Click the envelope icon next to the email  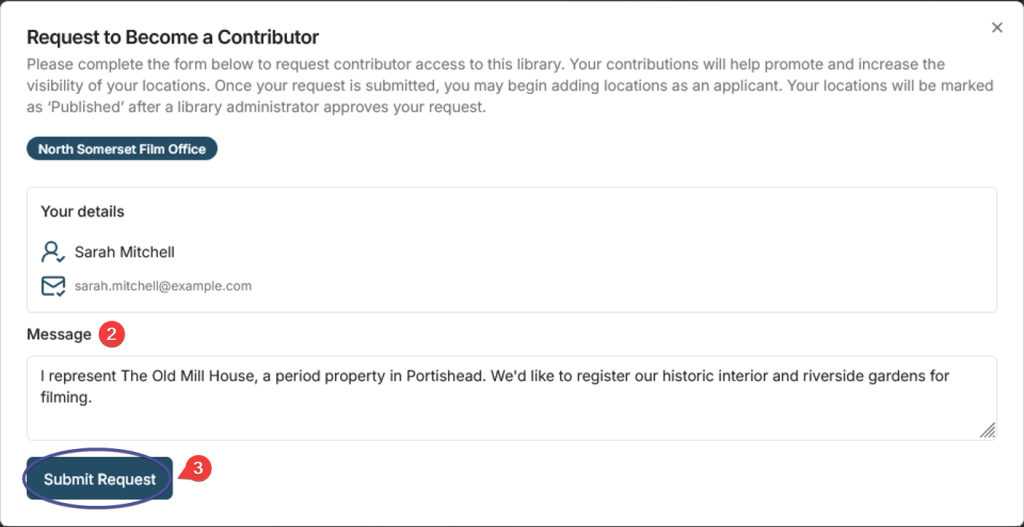[52, 286]
